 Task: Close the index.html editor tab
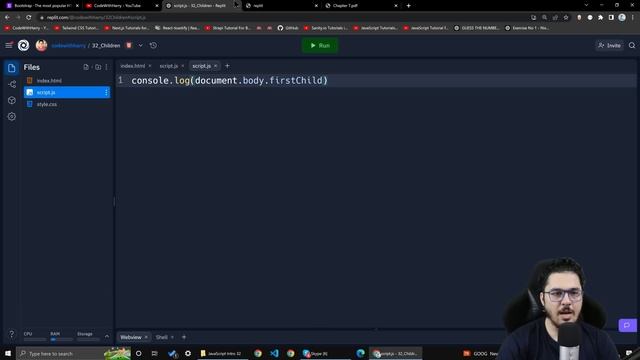150,66
